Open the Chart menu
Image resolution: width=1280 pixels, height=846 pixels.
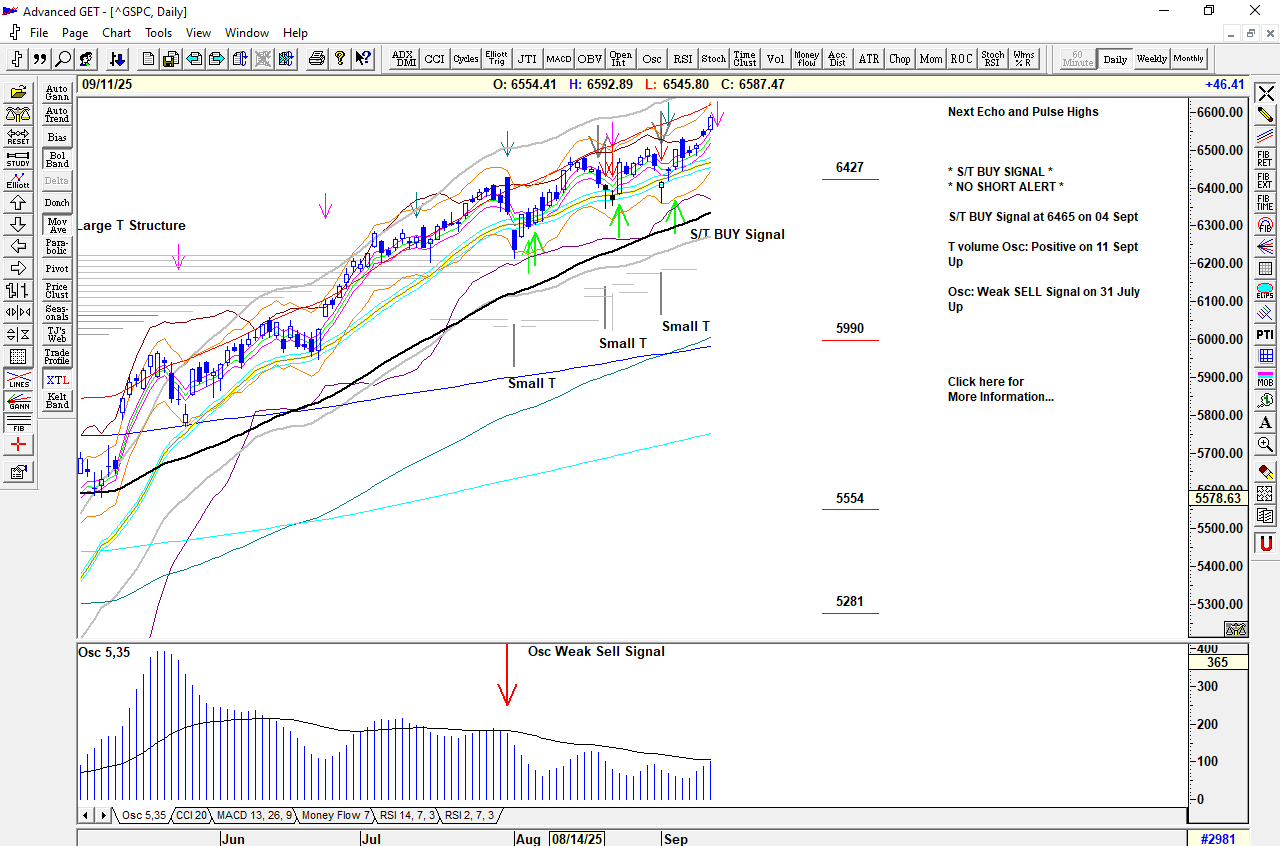pos(116,33)
